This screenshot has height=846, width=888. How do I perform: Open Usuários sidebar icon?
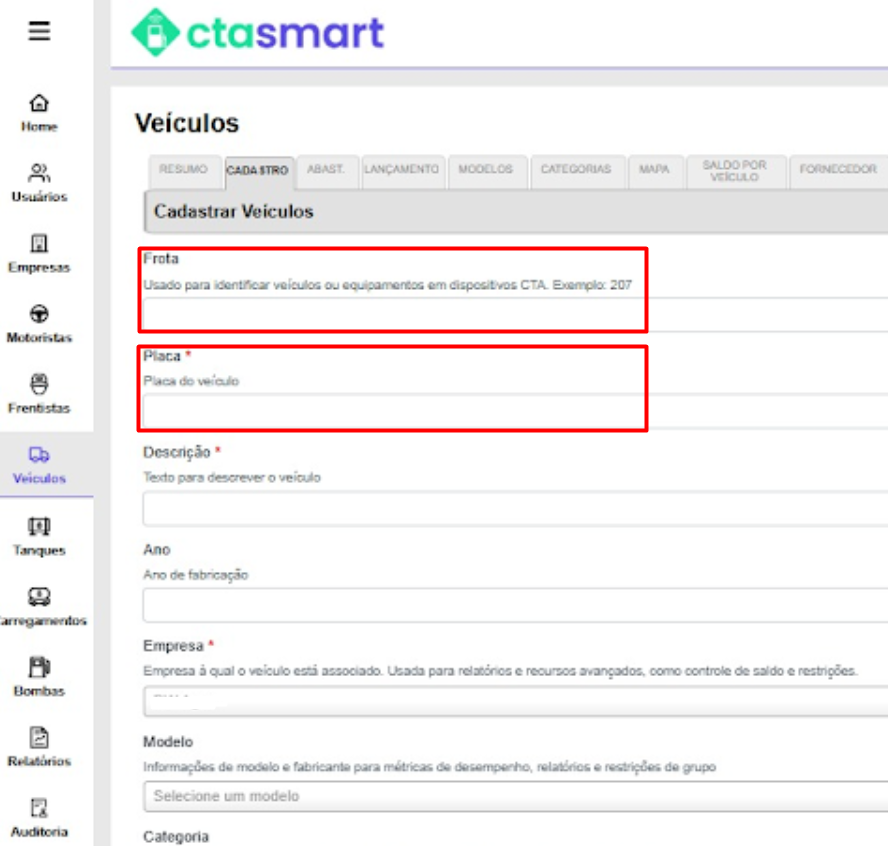click(39, 174)
